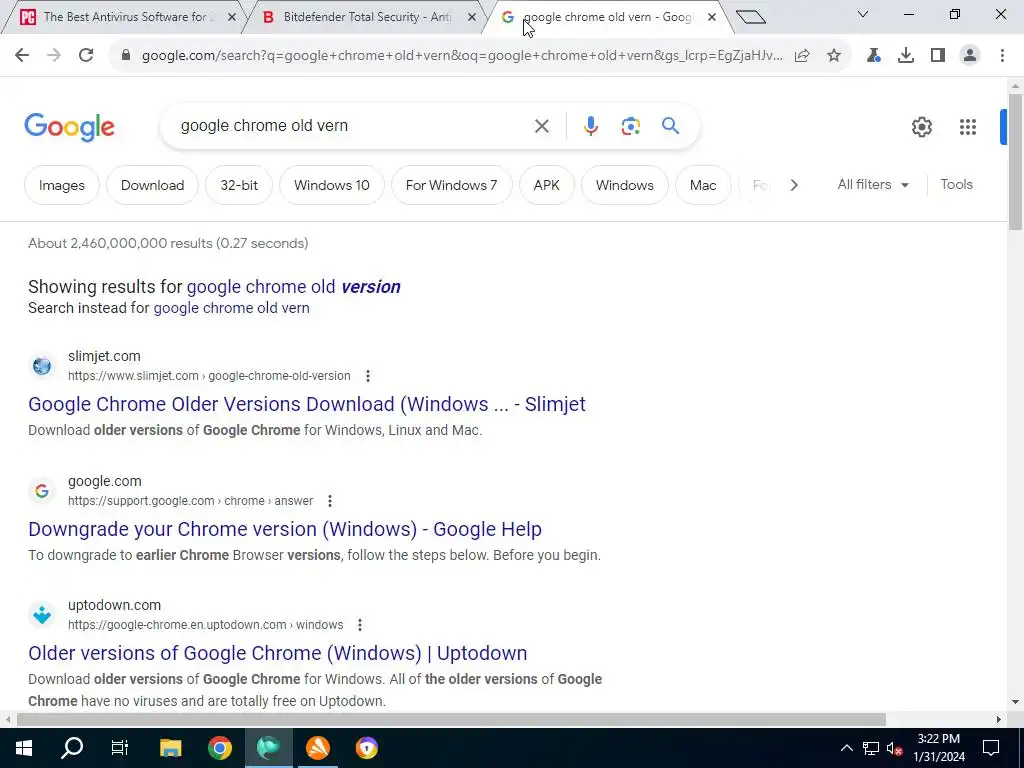Clear the search box text

(x=541, y=126)
